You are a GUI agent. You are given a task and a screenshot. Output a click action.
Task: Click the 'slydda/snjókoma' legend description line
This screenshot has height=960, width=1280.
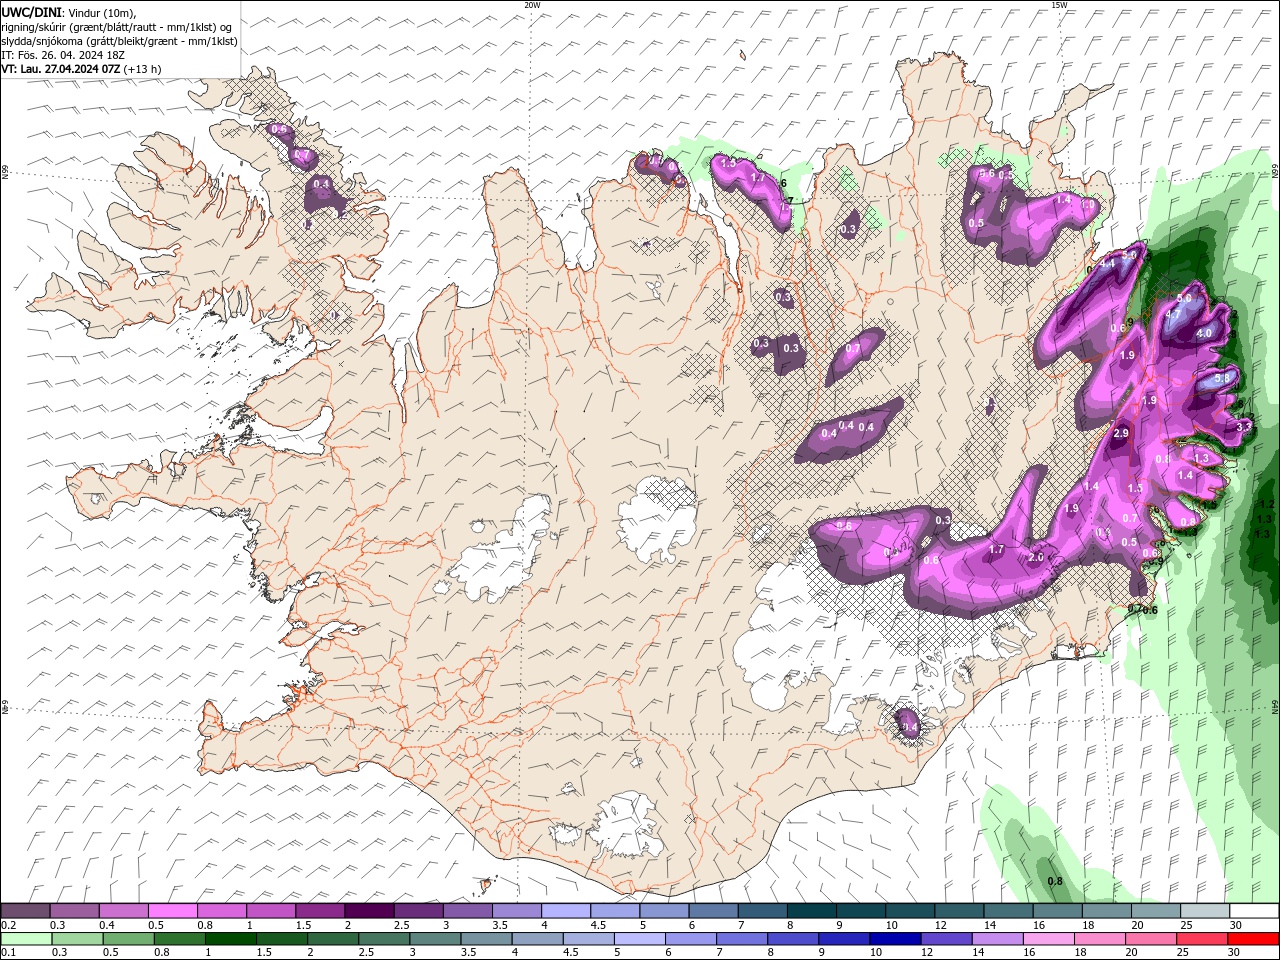119,41
